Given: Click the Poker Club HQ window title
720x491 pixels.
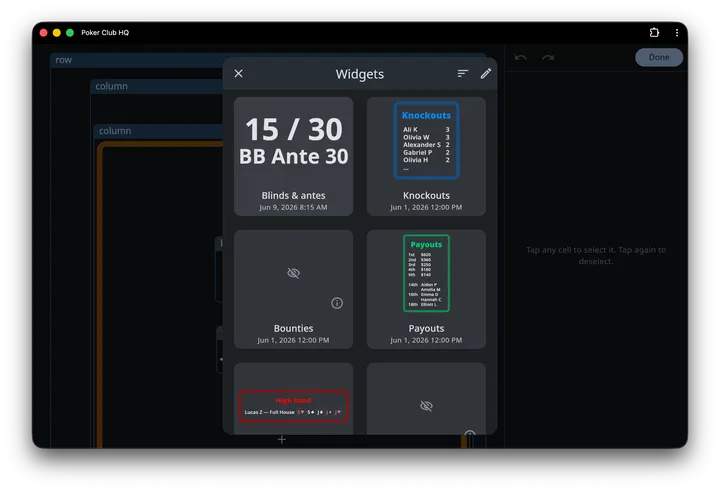Looking at the screenshot, I should pyautogui.click(x=105, y=33).
